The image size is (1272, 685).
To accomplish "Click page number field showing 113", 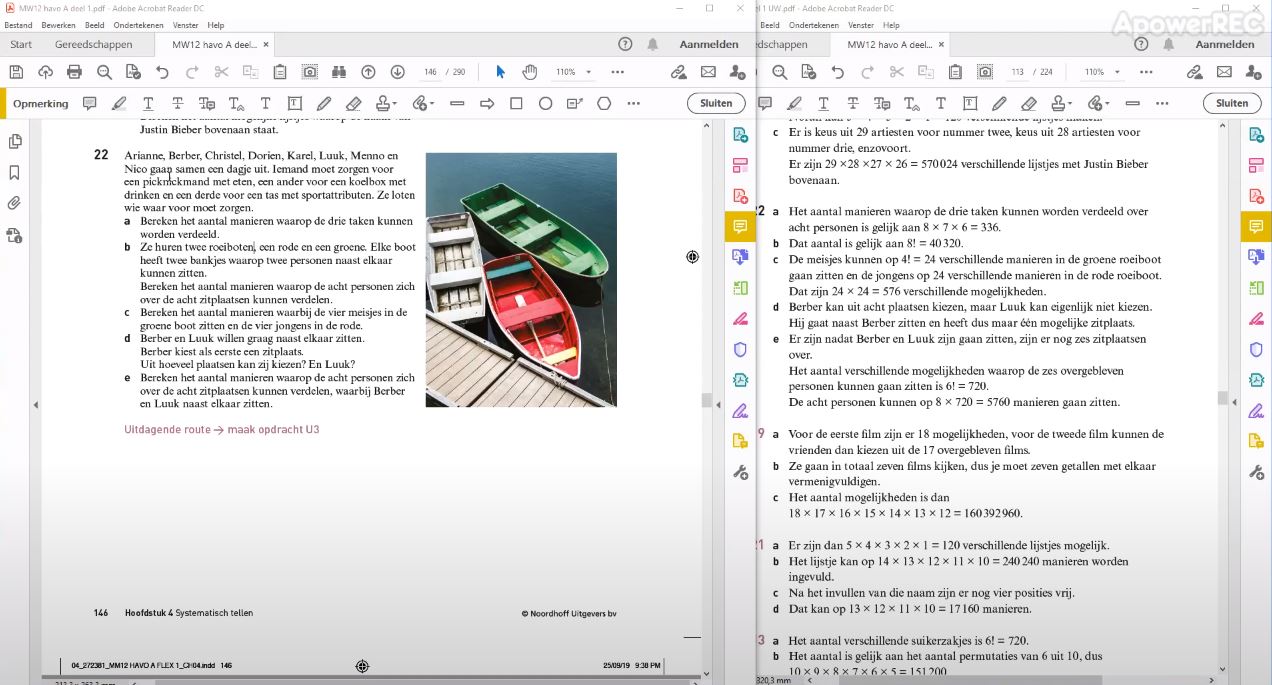I will 1018,72.
